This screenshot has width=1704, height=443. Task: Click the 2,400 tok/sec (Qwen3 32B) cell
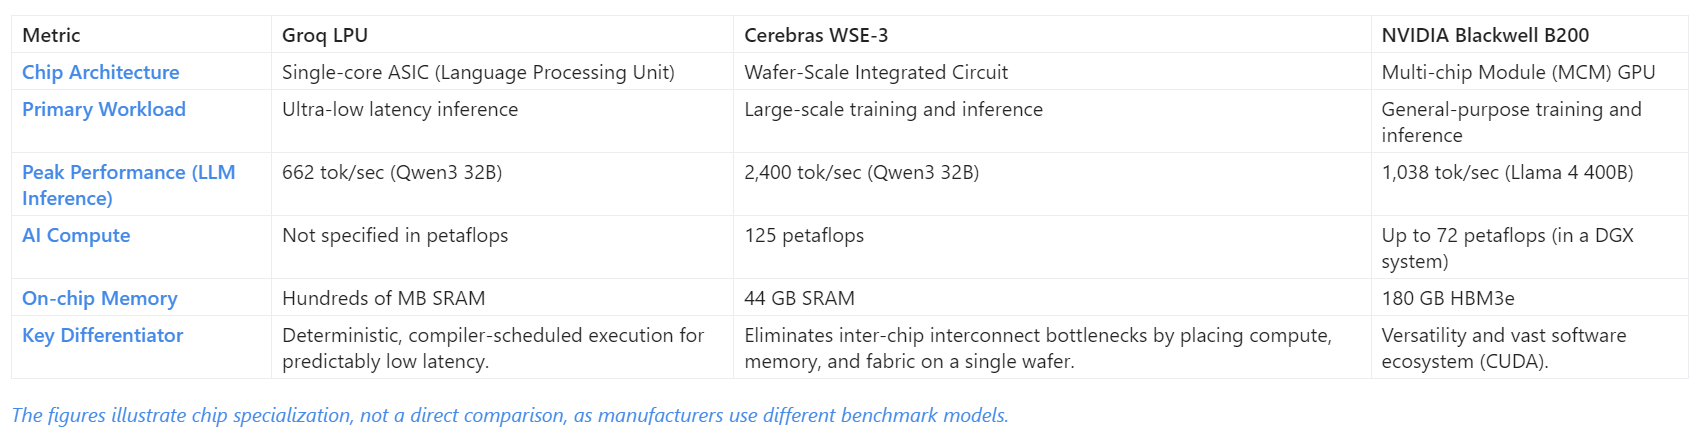click(1052, 184)
